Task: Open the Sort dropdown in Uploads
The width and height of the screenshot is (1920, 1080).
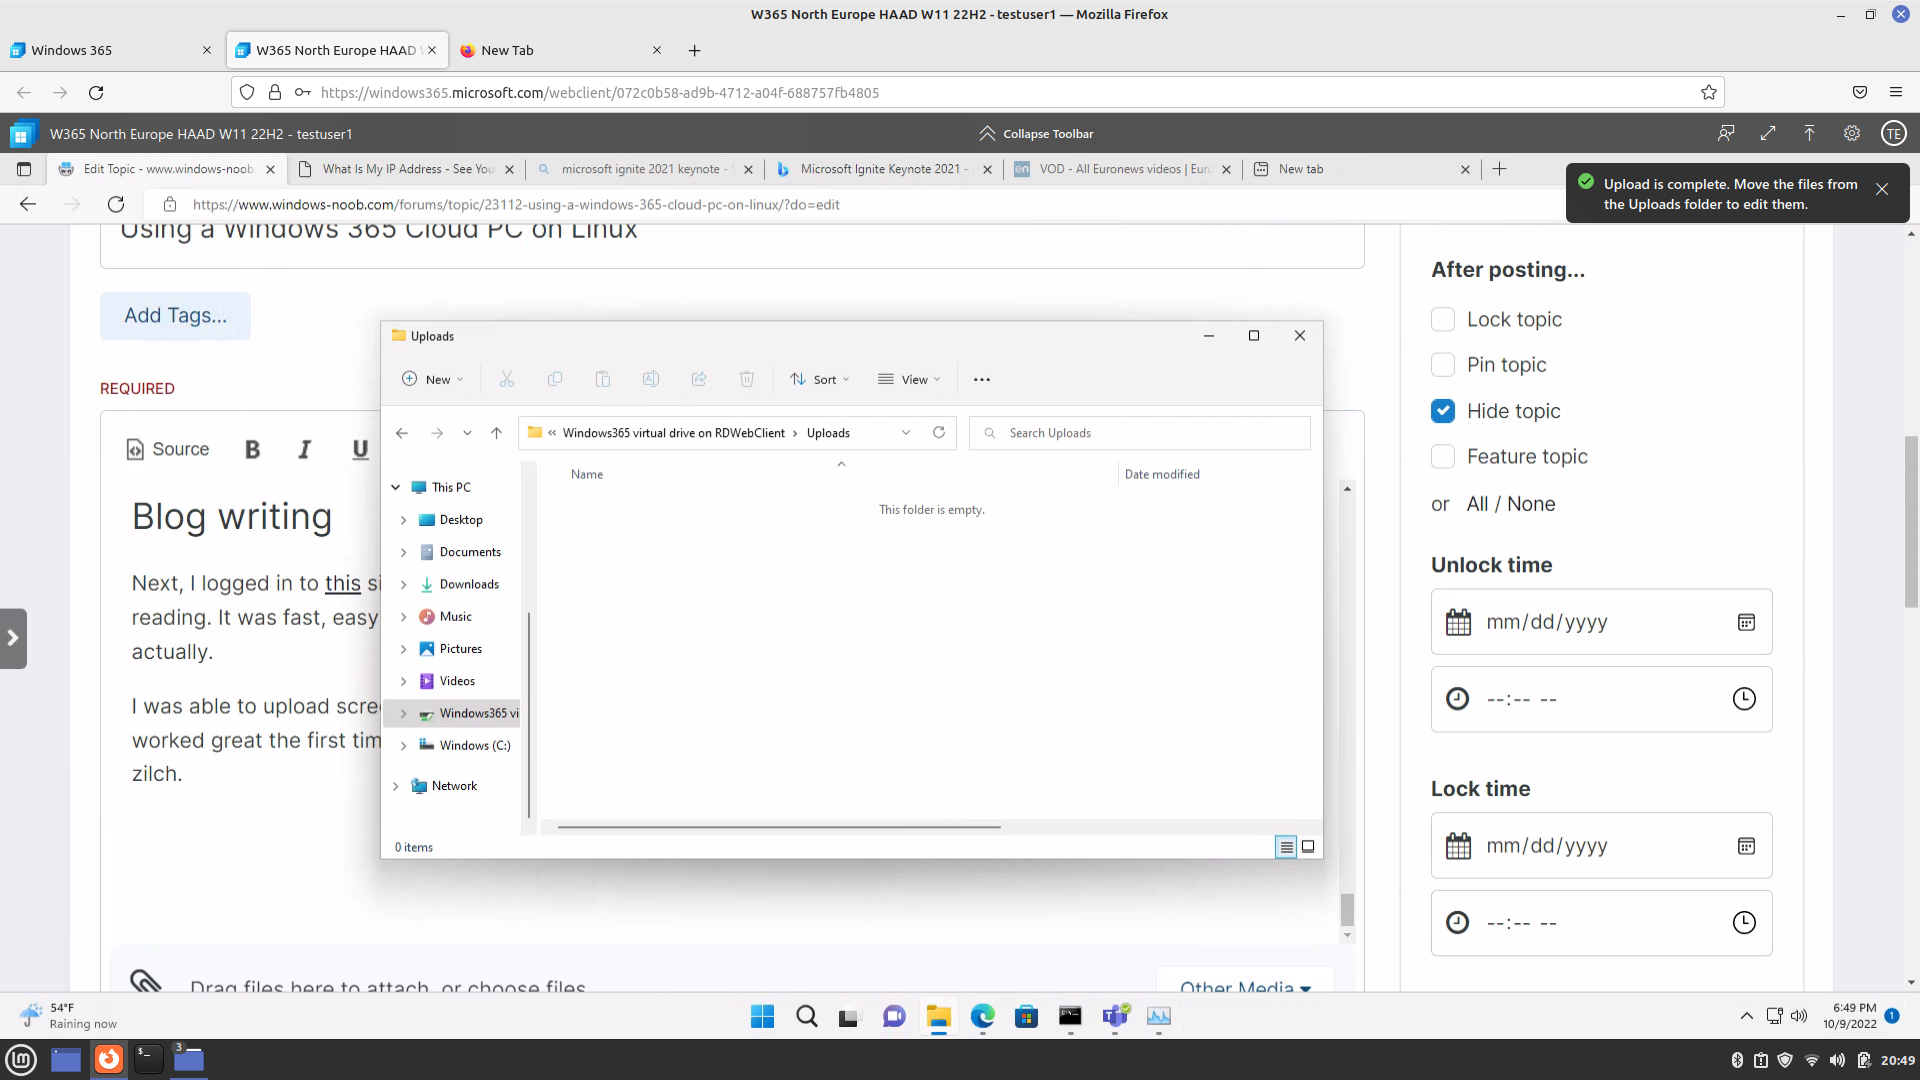Action: [x=819, y=379]
